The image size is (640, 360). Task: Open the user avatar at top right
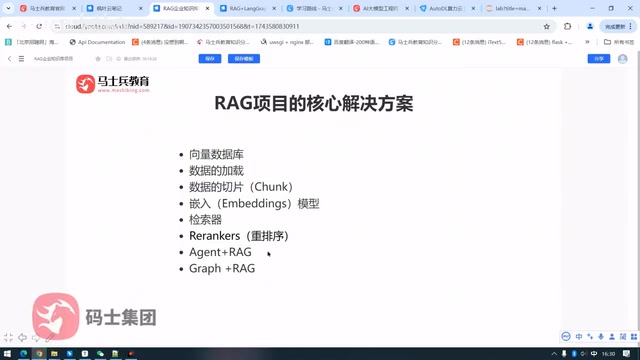pyautogui.click(x=622, y=59)
